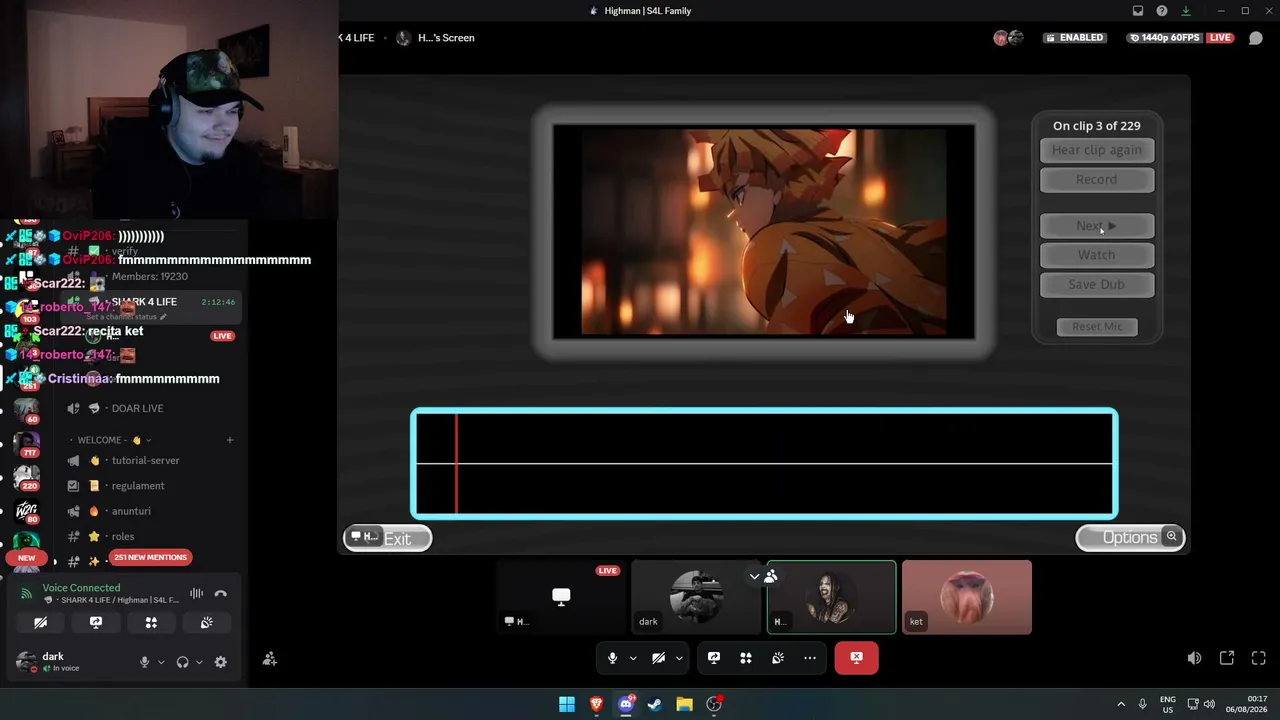This screenshot has width=1280, height=720.
Task: Adjust stream volume speaker icon
Action: click(x=1194, y=658)
